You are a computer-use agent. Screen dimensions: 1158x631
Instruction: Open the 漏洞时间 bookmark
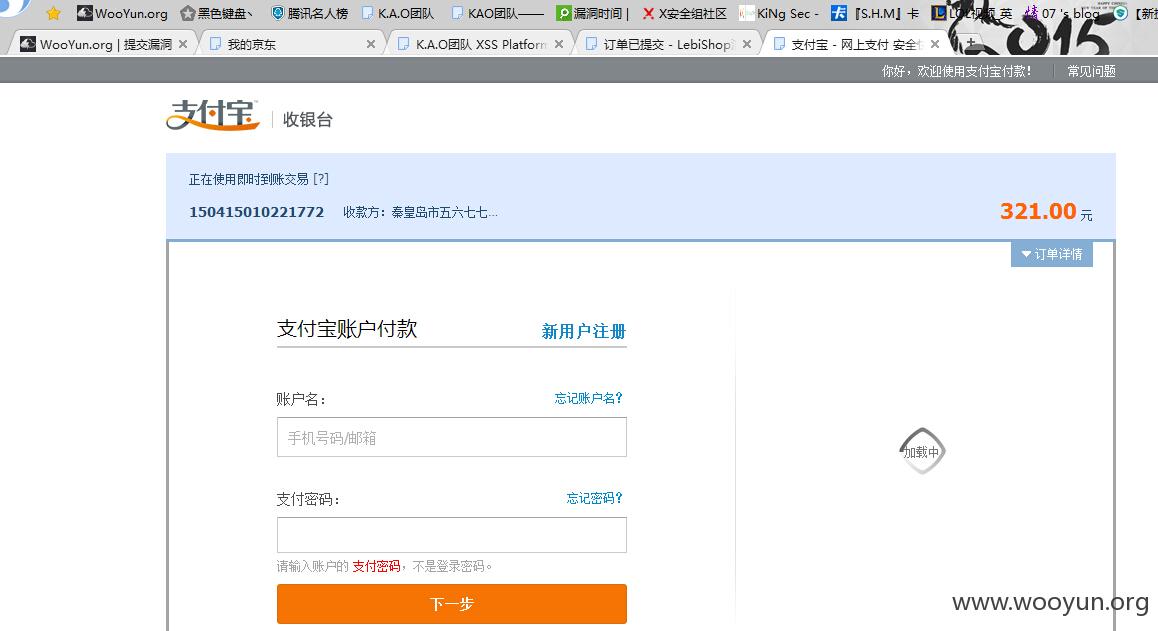[x=592, y=13]
